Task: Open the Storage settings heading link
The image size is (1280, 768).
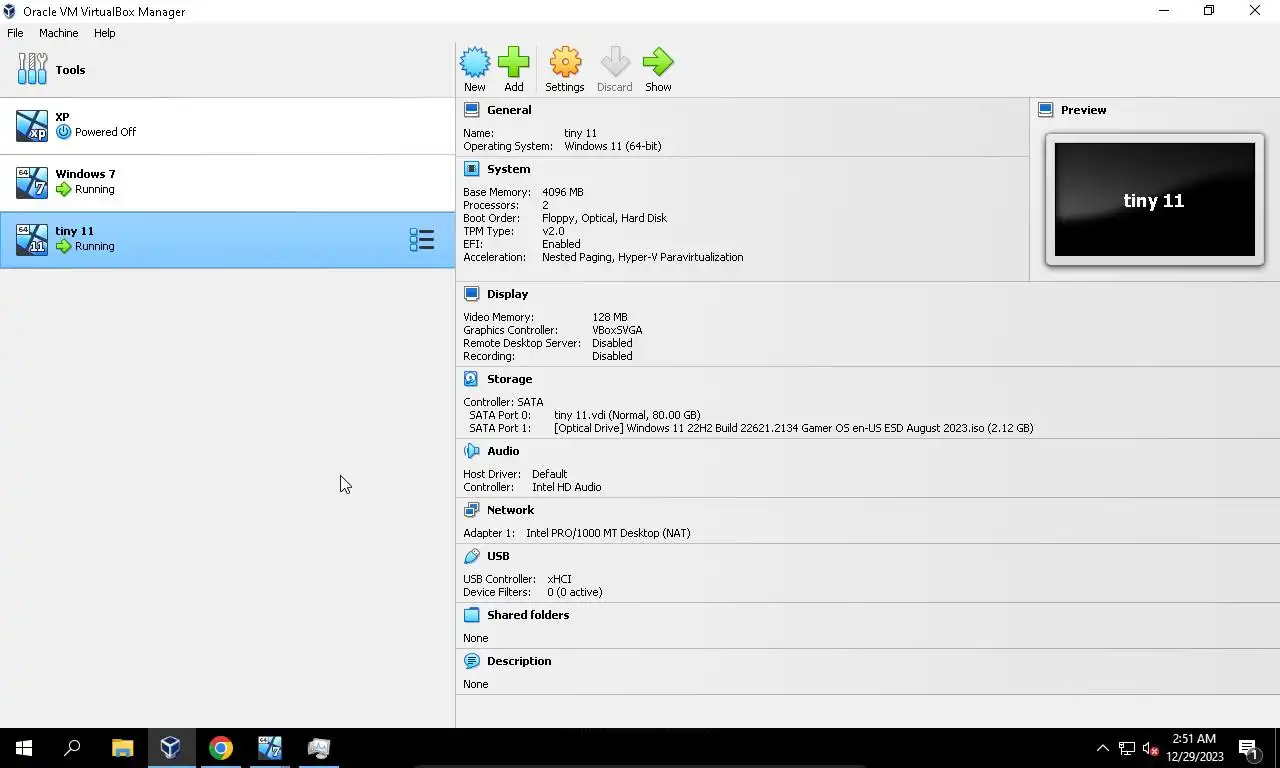Action: pos(509,379)
